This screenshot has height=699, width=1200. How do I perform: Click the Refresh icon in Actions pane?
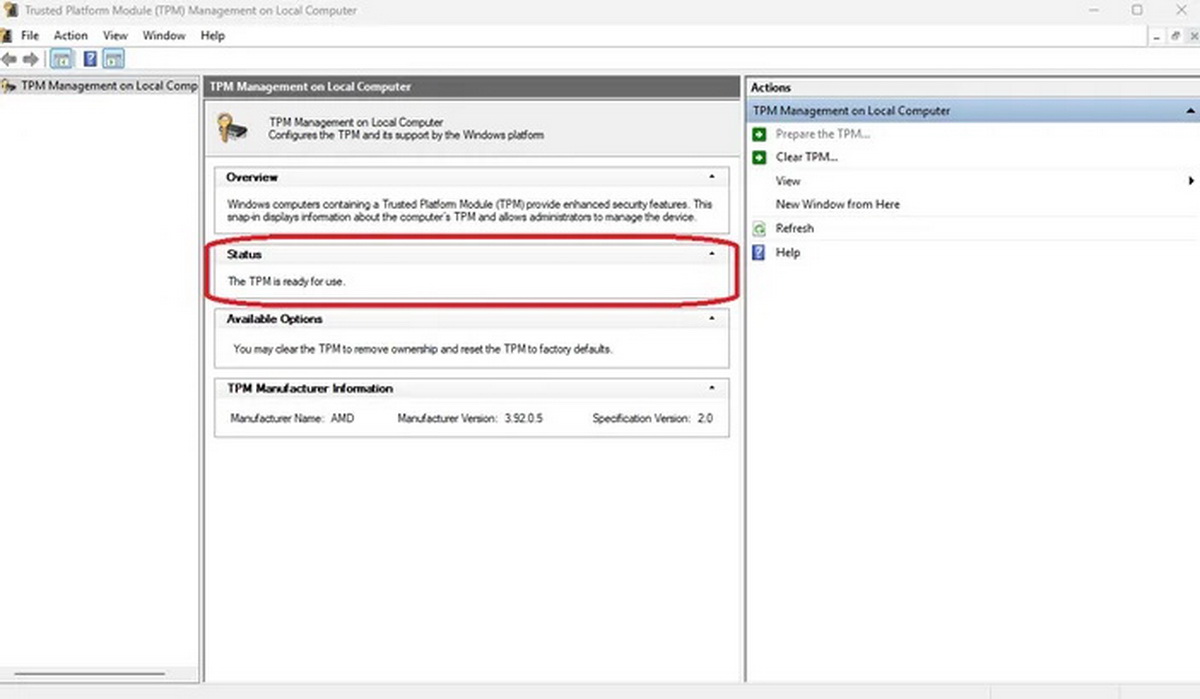[759, 228]
